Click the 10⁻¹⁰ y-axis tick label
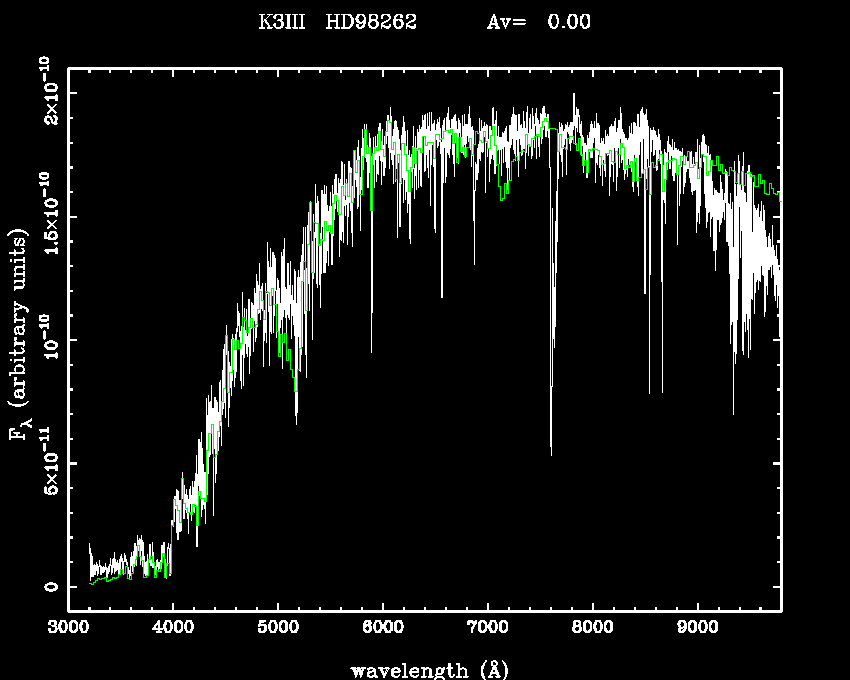 48,339
